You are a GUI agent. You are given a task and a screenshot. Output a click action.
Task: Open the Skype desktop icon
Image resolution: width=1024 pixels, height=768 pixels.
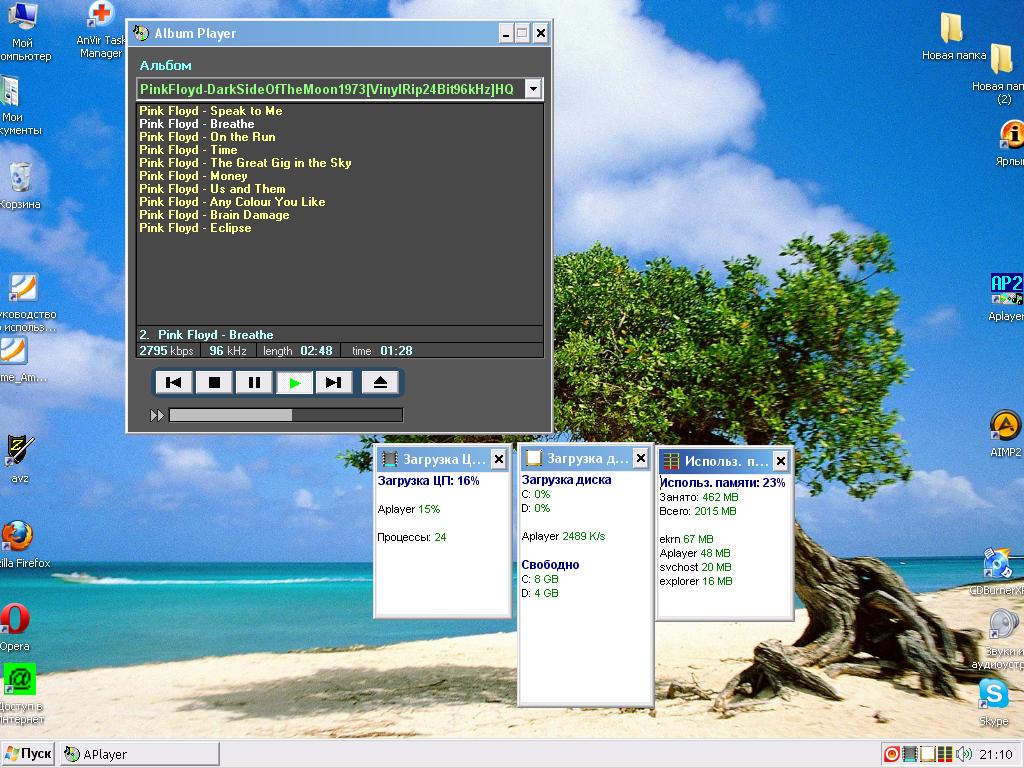point(993,694)
